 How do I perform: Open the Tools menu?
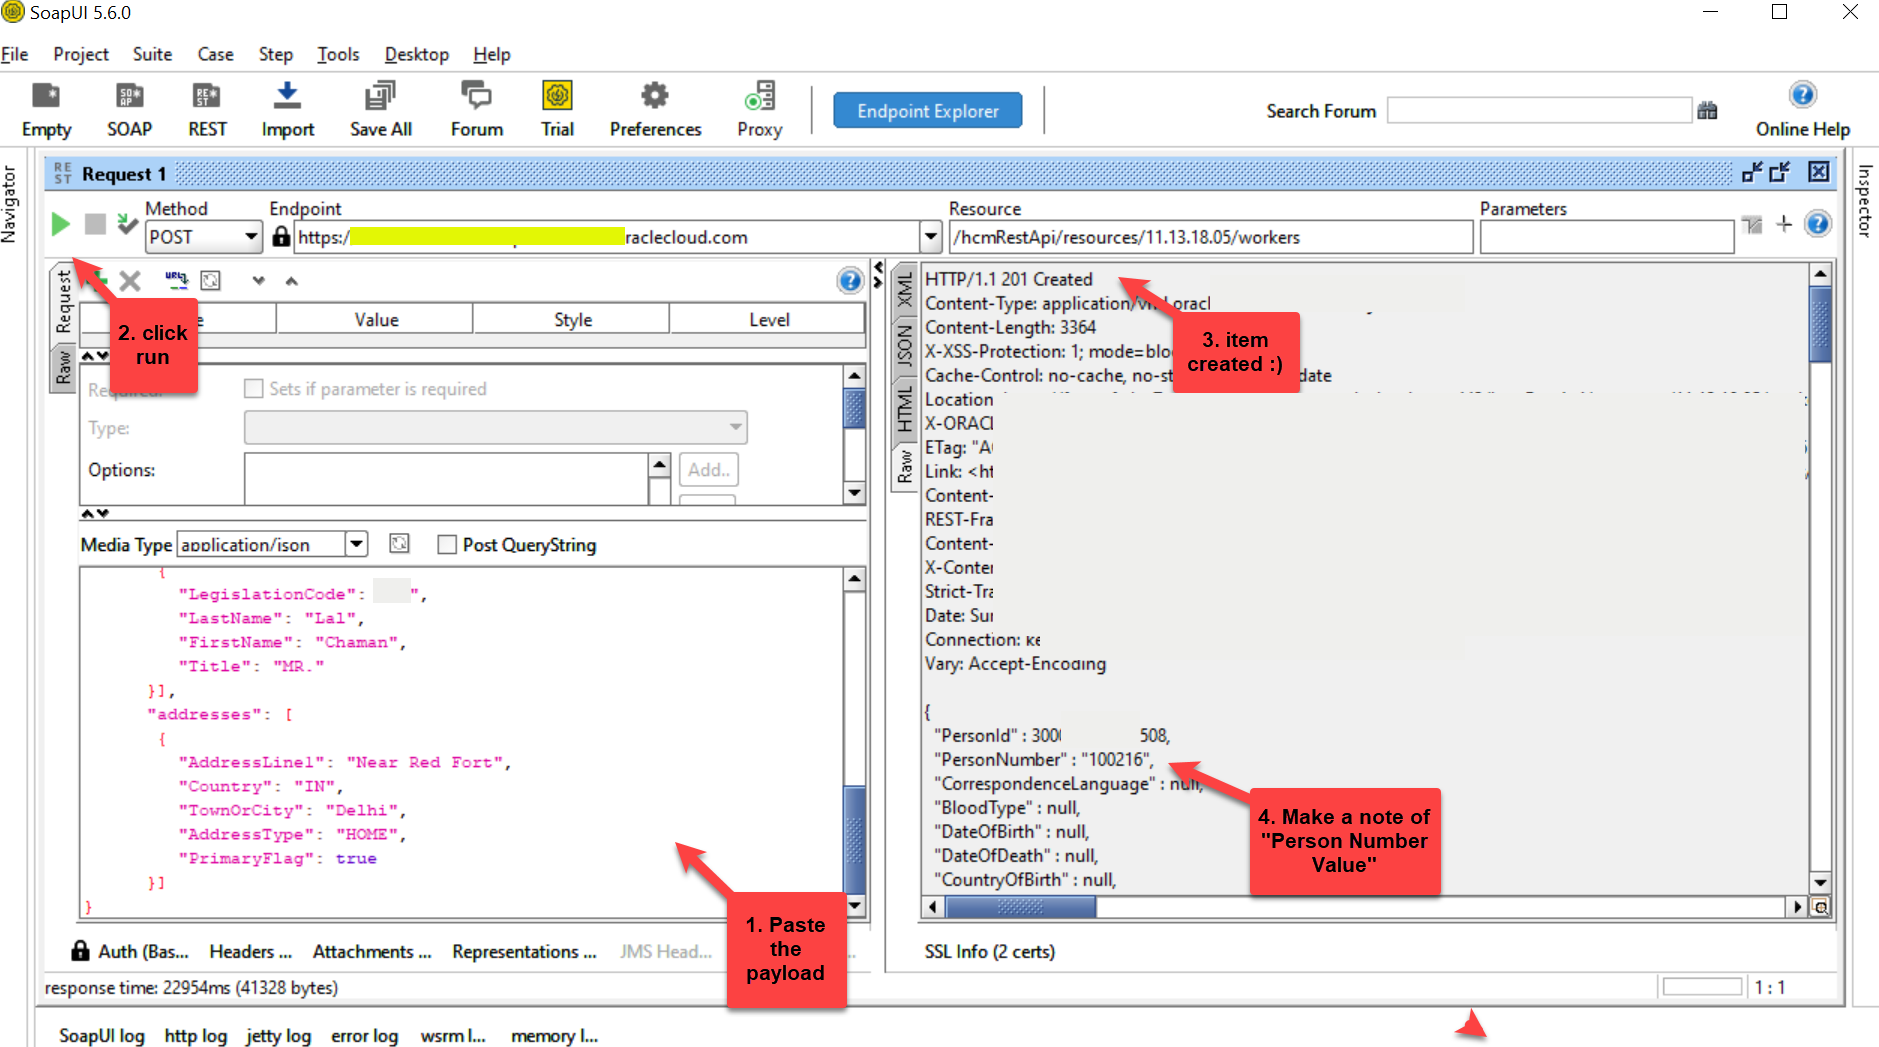pyautogui.click(x=338, y=54)
